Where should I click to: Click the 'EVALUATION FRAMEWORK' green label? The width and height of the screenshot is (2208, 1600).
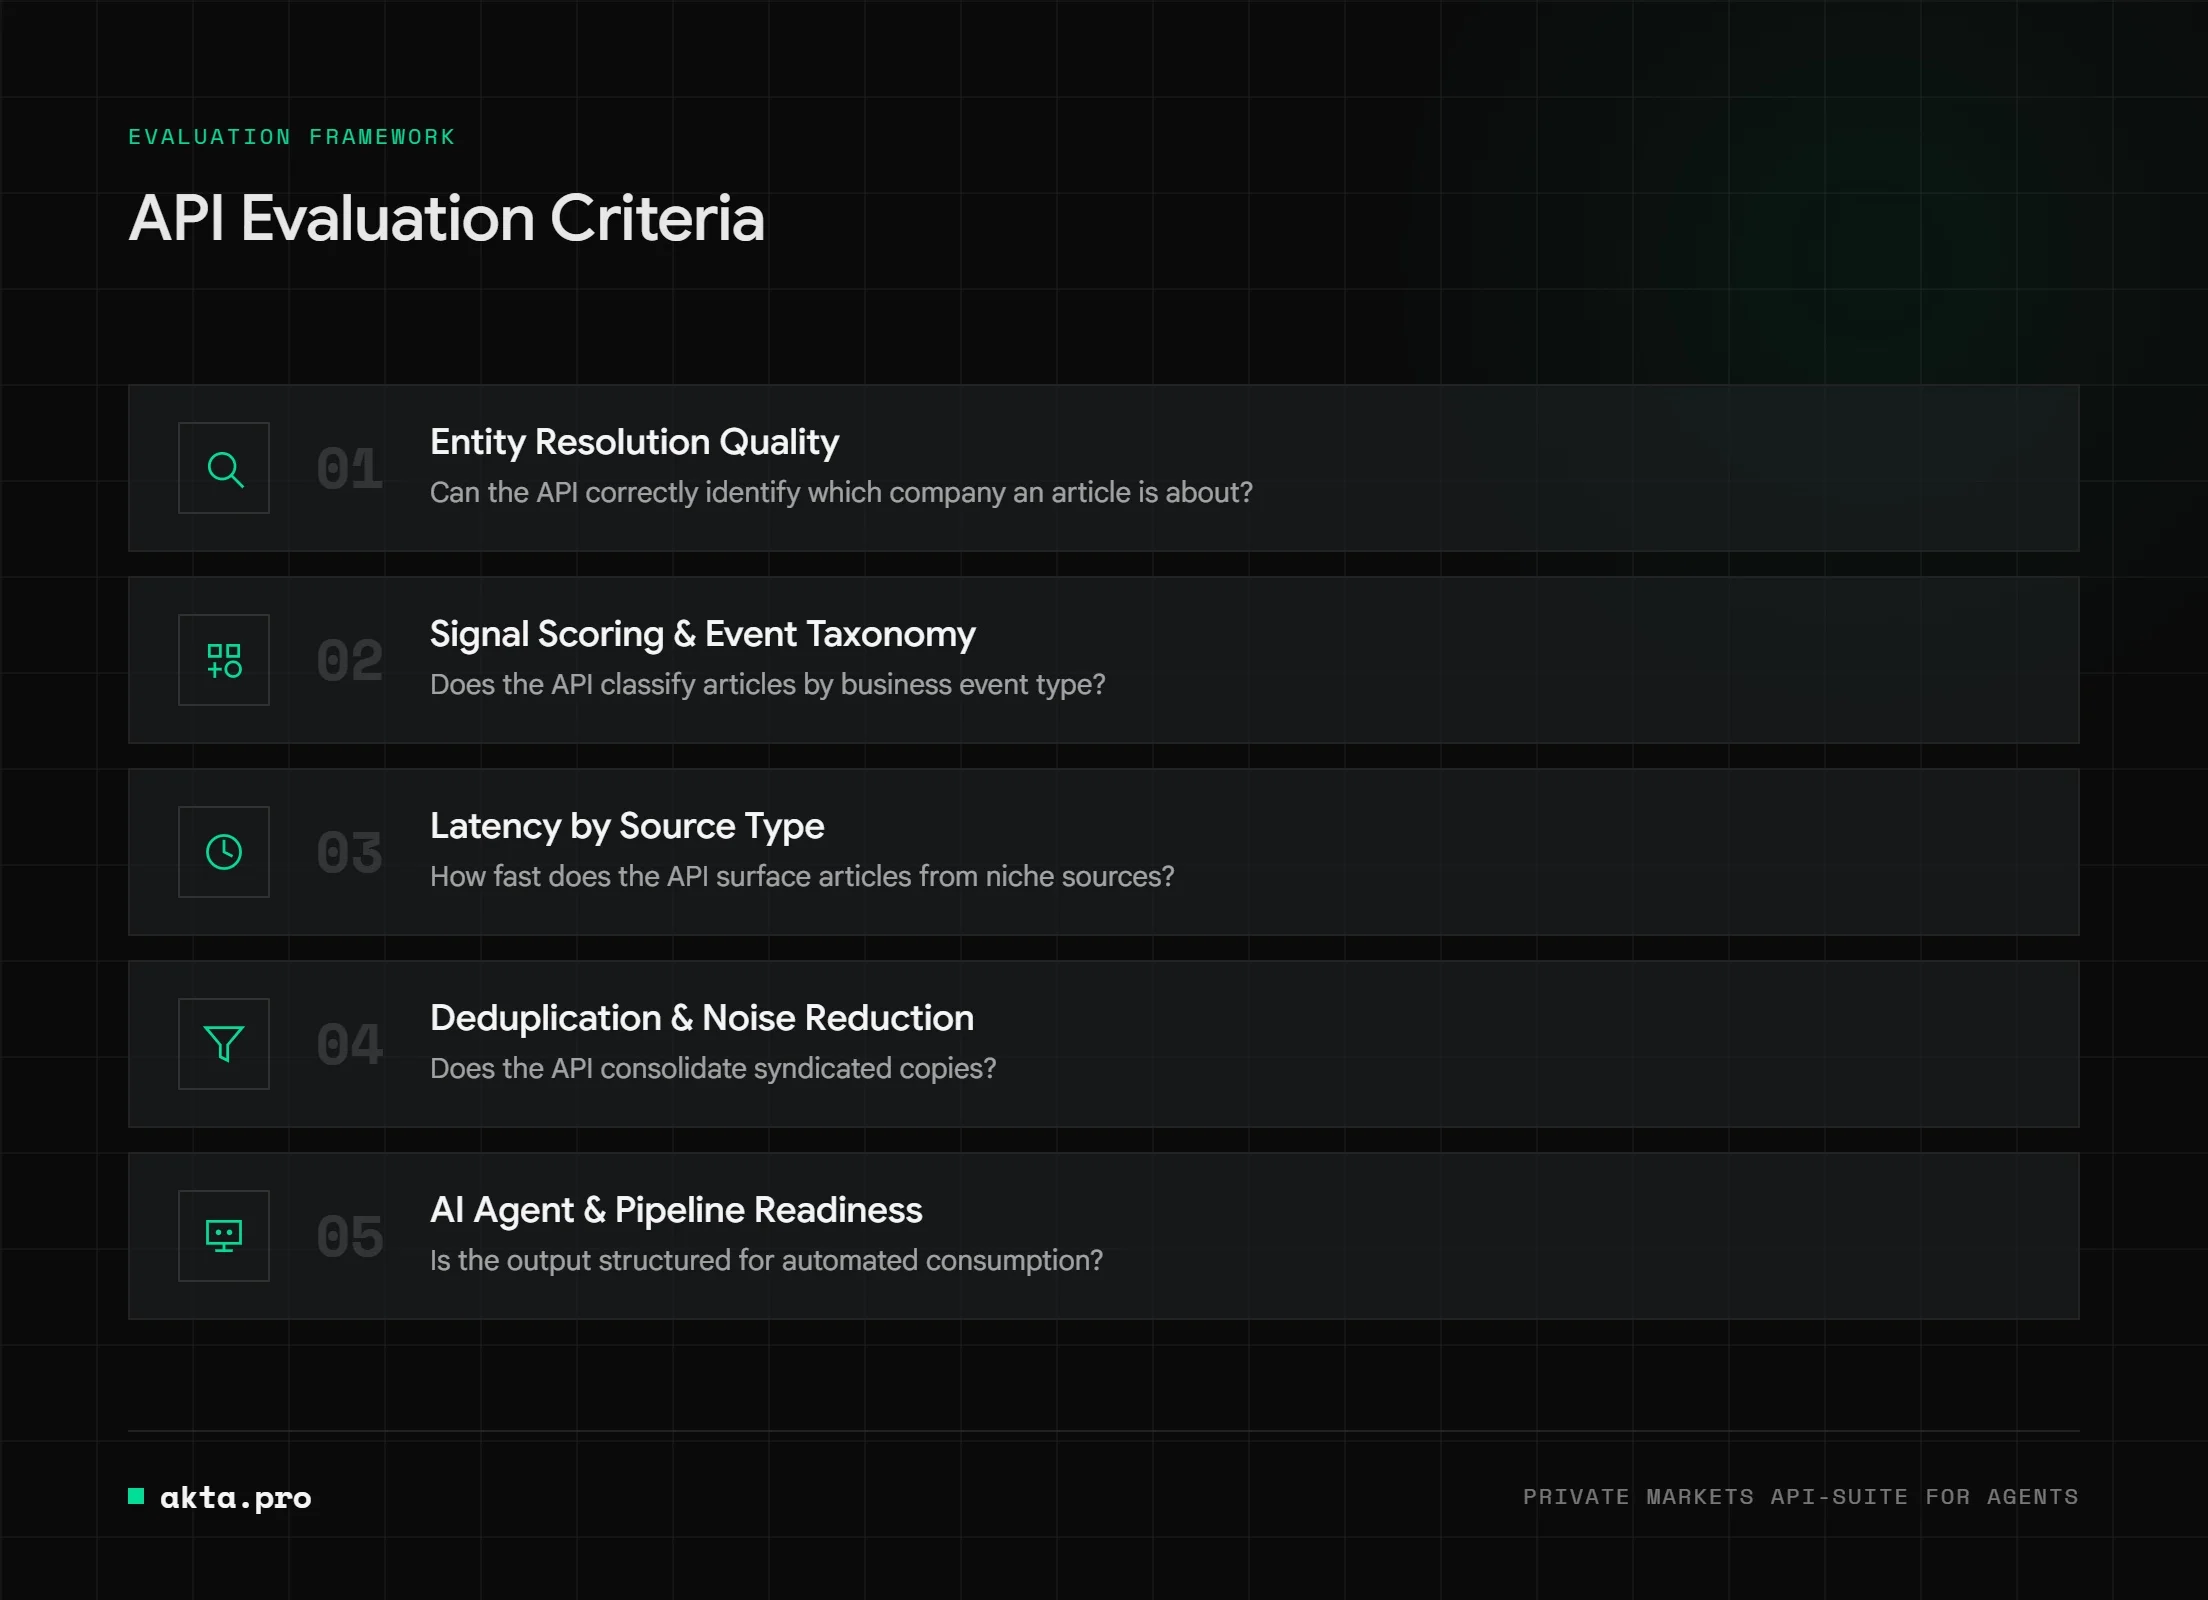tap(291, 137)
